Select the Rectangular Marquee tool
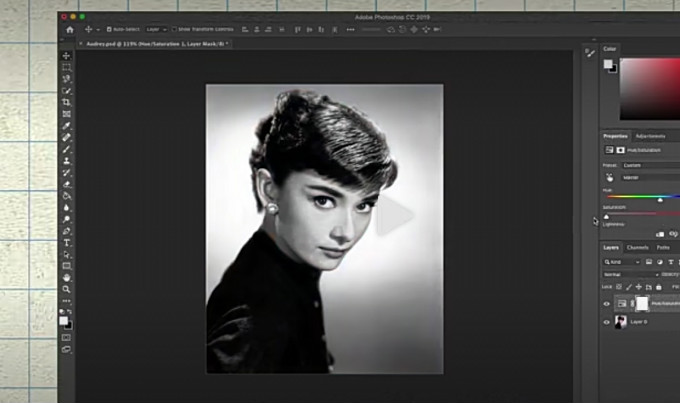 tap(67, 67)
